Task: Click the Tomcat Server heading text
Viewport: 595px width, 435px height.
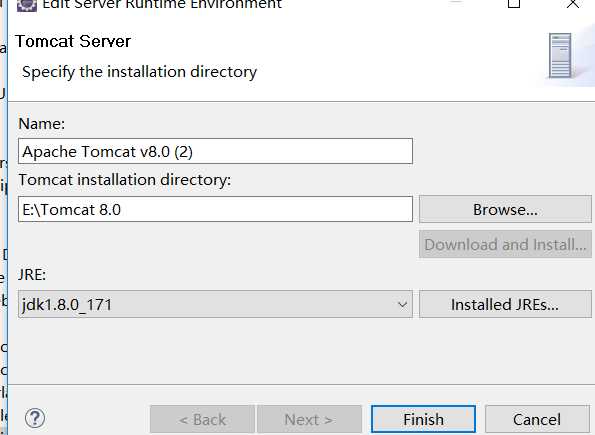Action: pyautogui.click(x=73, y=41)
